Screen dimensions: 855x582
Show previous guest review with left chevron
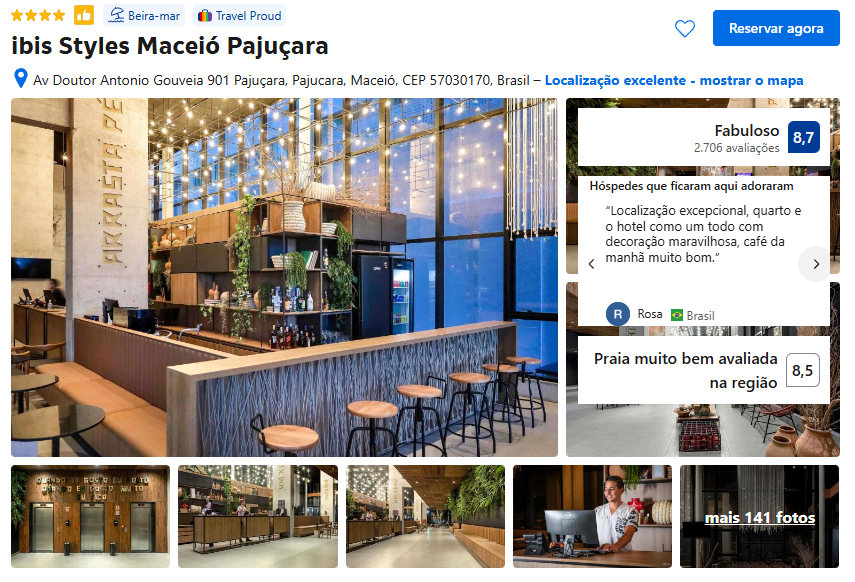coord(592,264)
